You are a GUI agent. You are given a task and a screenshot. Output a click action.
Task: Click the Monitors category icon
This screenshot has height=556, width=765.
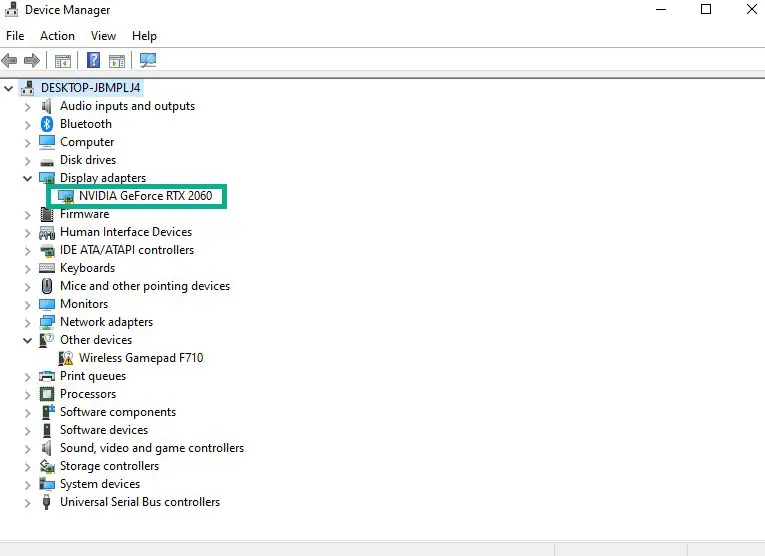pyautogui.click(x=47, y=304)
